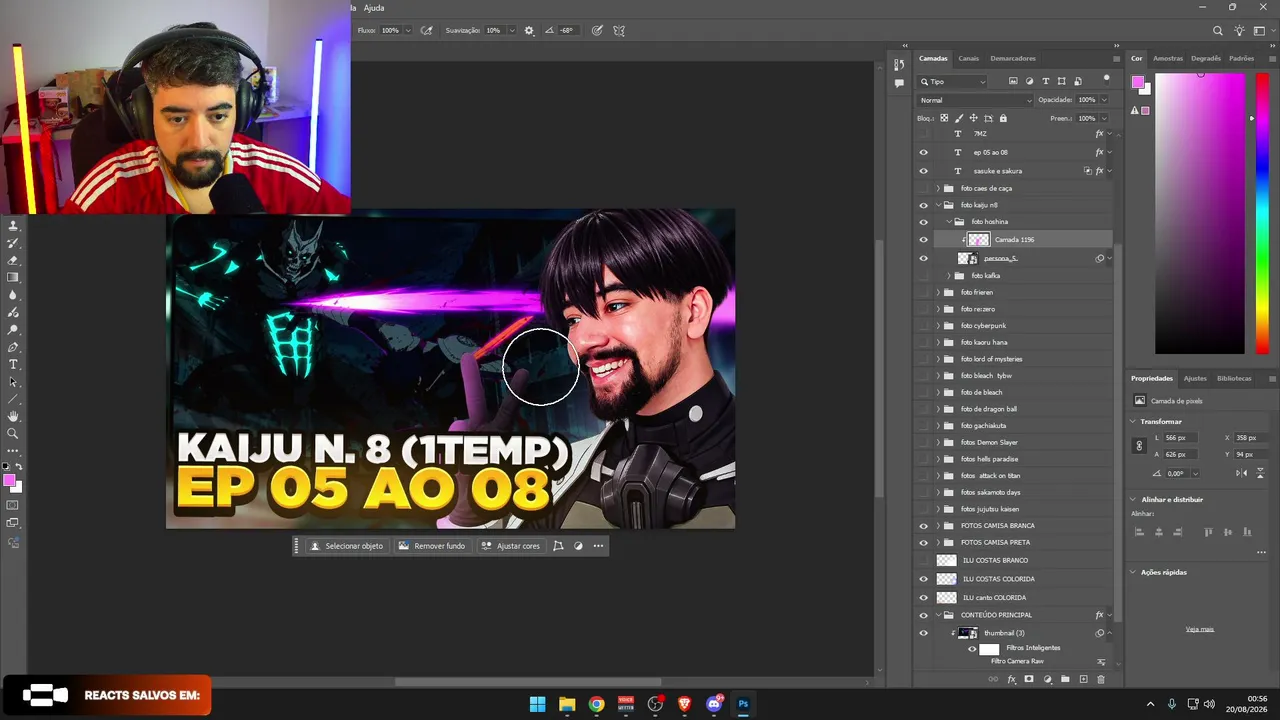Image resolution: width=1280 pixels, height=720 pixels.
Task: Hide the 'ep 05 ao 08' text layer
Action: click(923, 153)
